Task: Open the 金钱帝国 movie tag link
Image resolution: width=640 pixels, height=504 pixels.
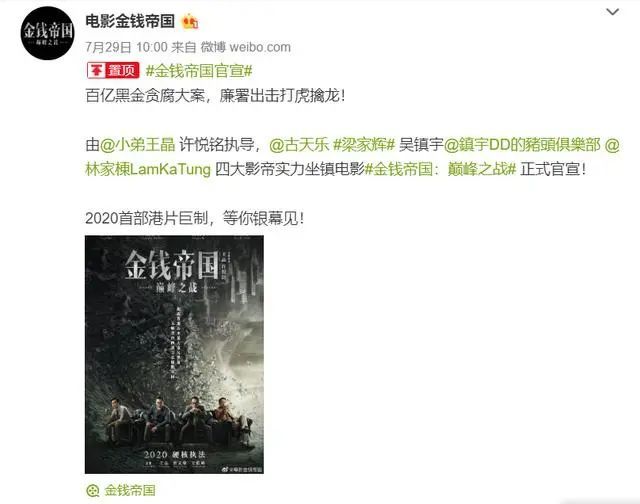Action: tap(130, 490)
